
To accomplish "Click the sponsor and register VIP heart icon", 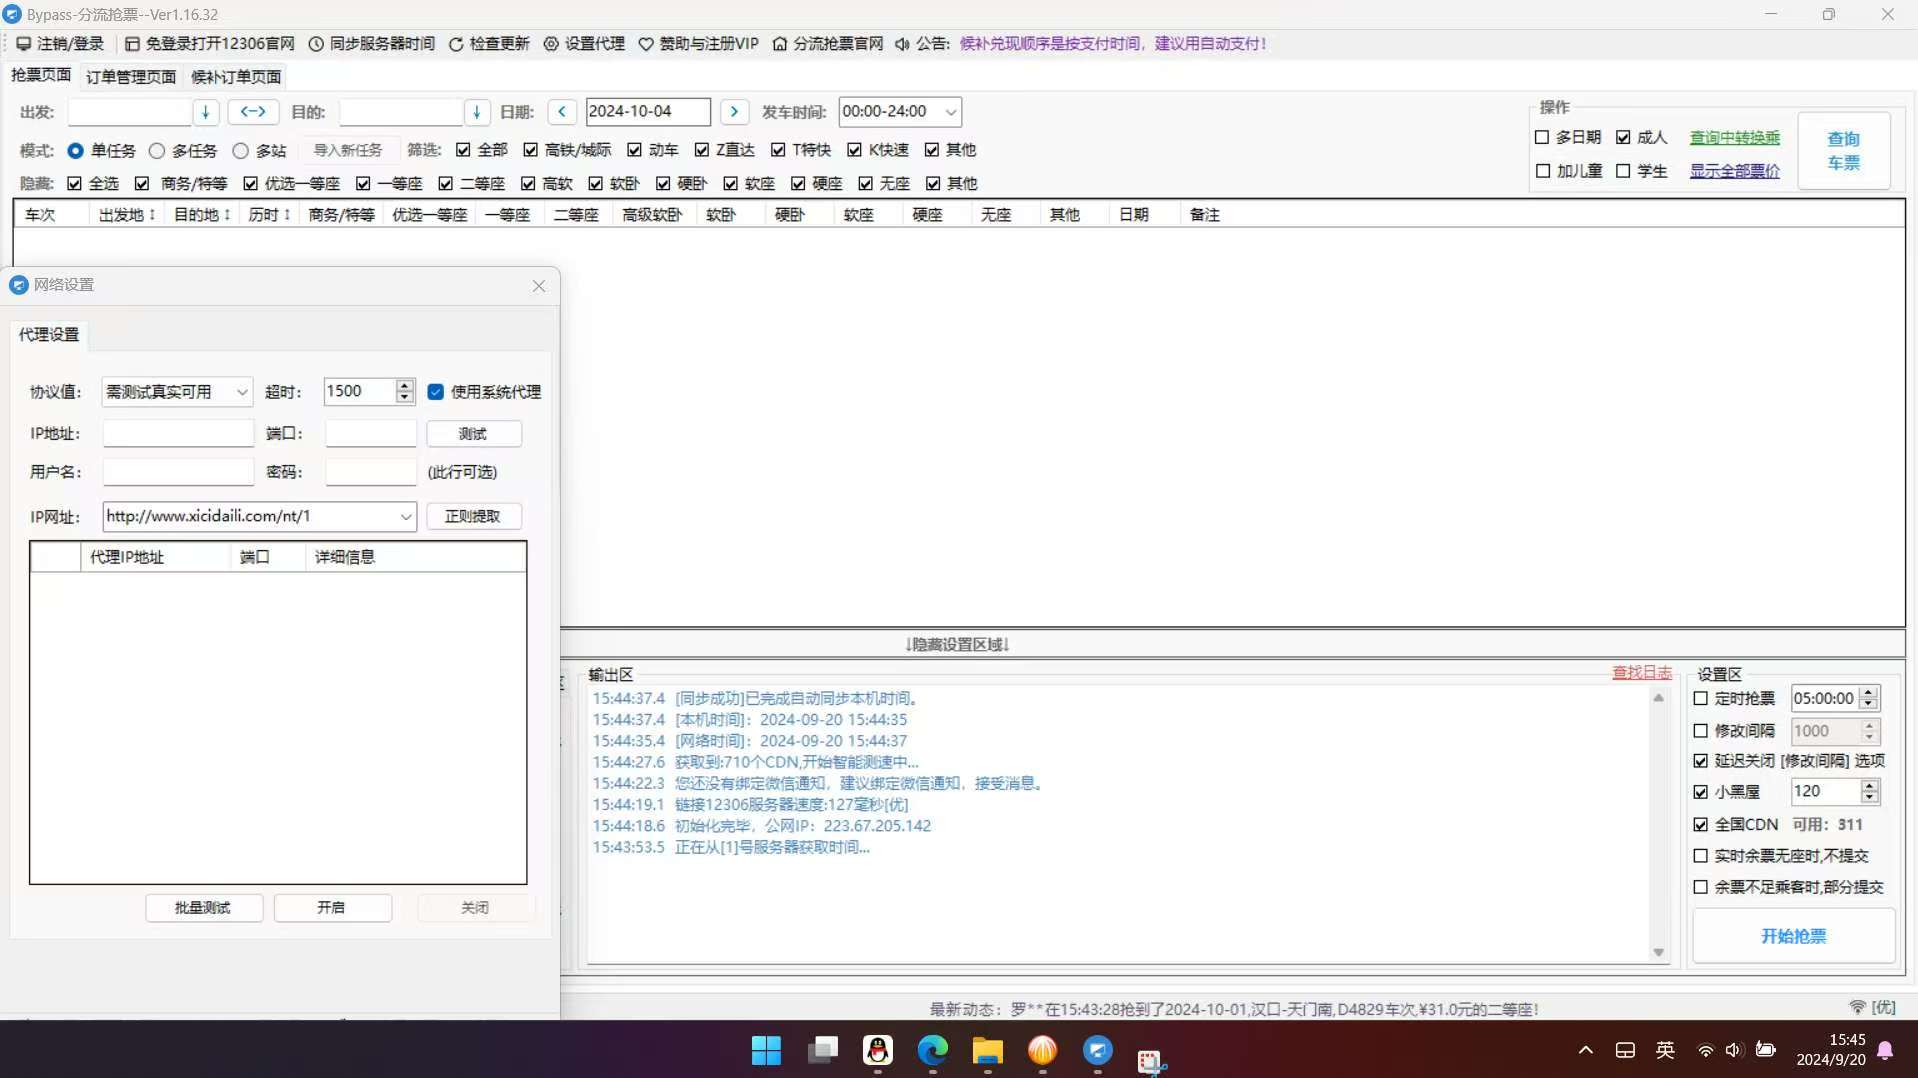I will (646, 44).
